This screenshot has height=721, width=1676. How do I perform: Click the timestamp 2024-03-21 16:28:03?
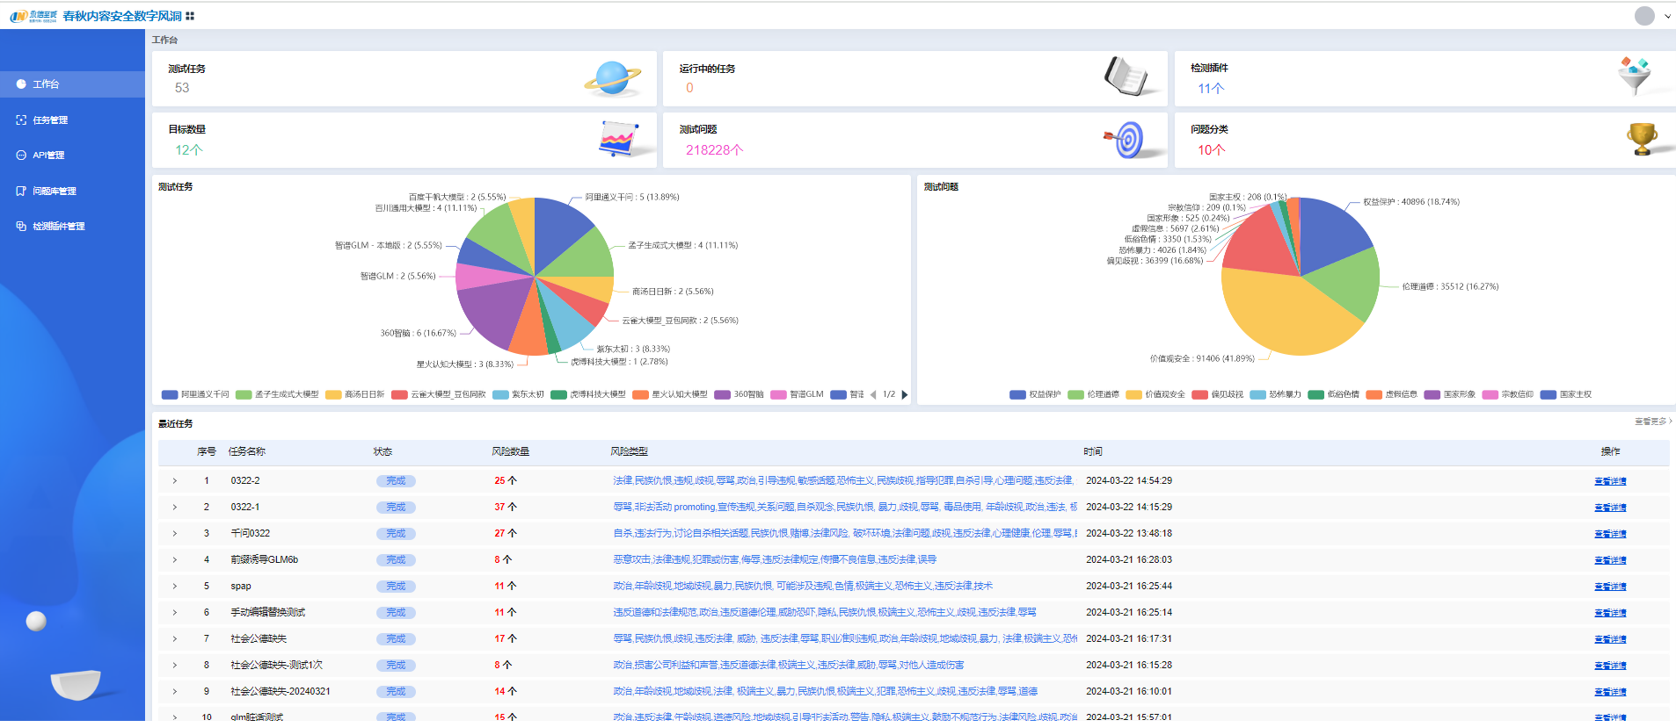(1129, 560)
